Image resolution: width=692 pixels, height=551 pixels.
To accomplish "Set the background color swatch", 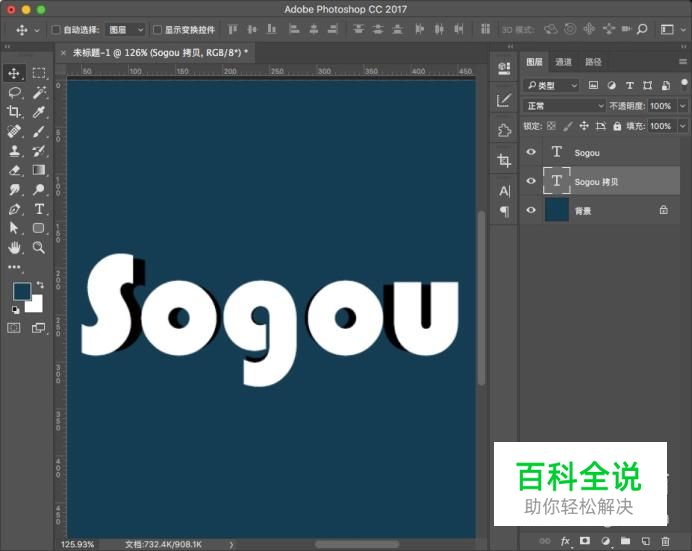I will tap(37, 306).
